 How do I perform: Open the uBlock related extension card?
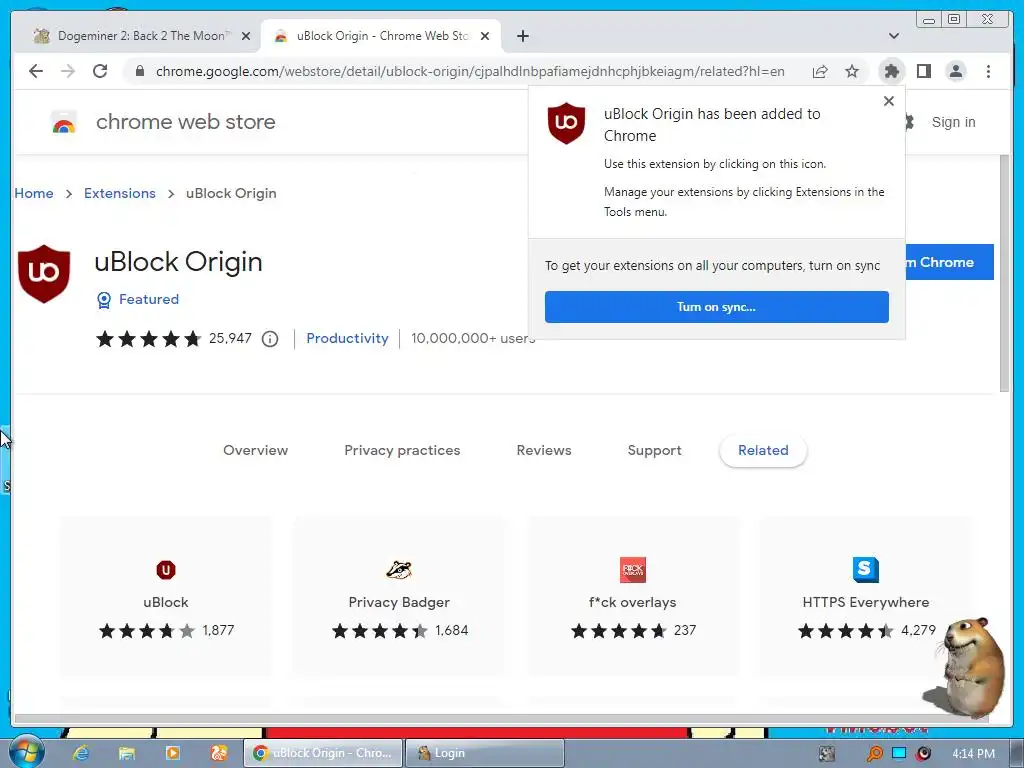(x=166, y=596)
